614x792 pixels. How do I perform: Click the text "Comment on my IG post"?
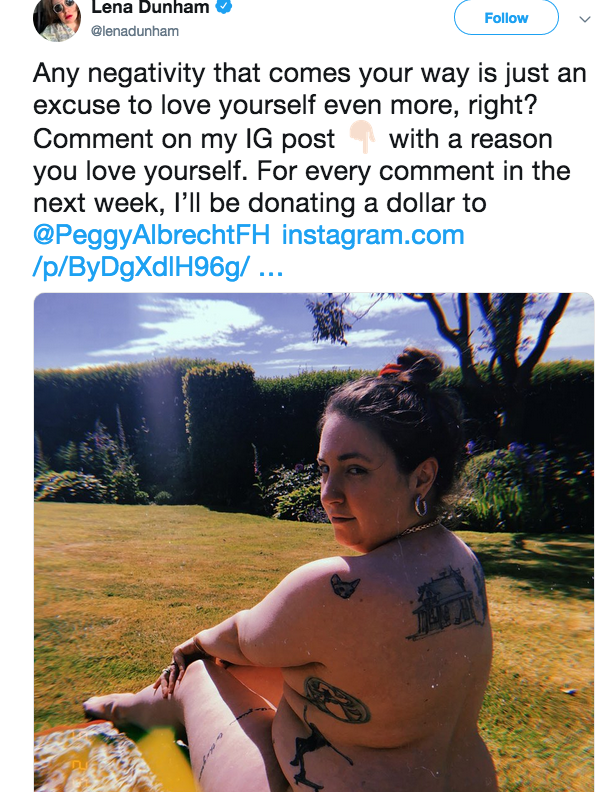pos(184,139)
